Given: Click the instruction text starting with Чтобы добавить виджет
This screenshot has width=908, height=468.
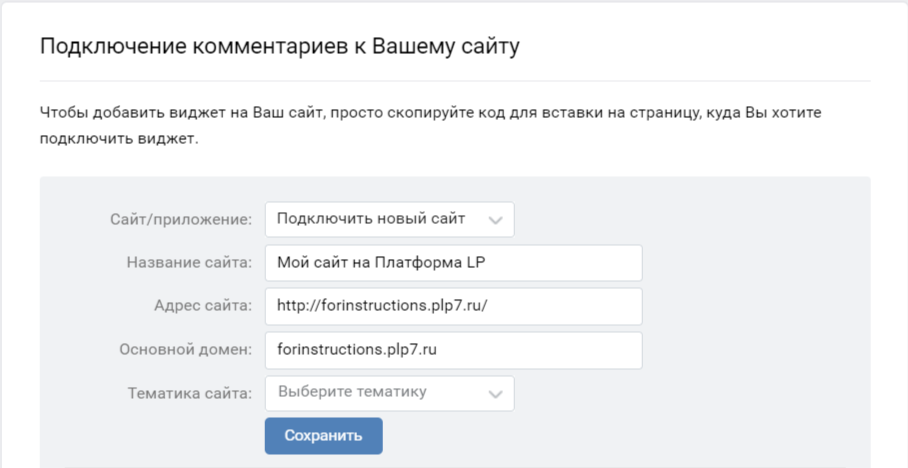Looking at the screenshot, I should tap(430, 113).
